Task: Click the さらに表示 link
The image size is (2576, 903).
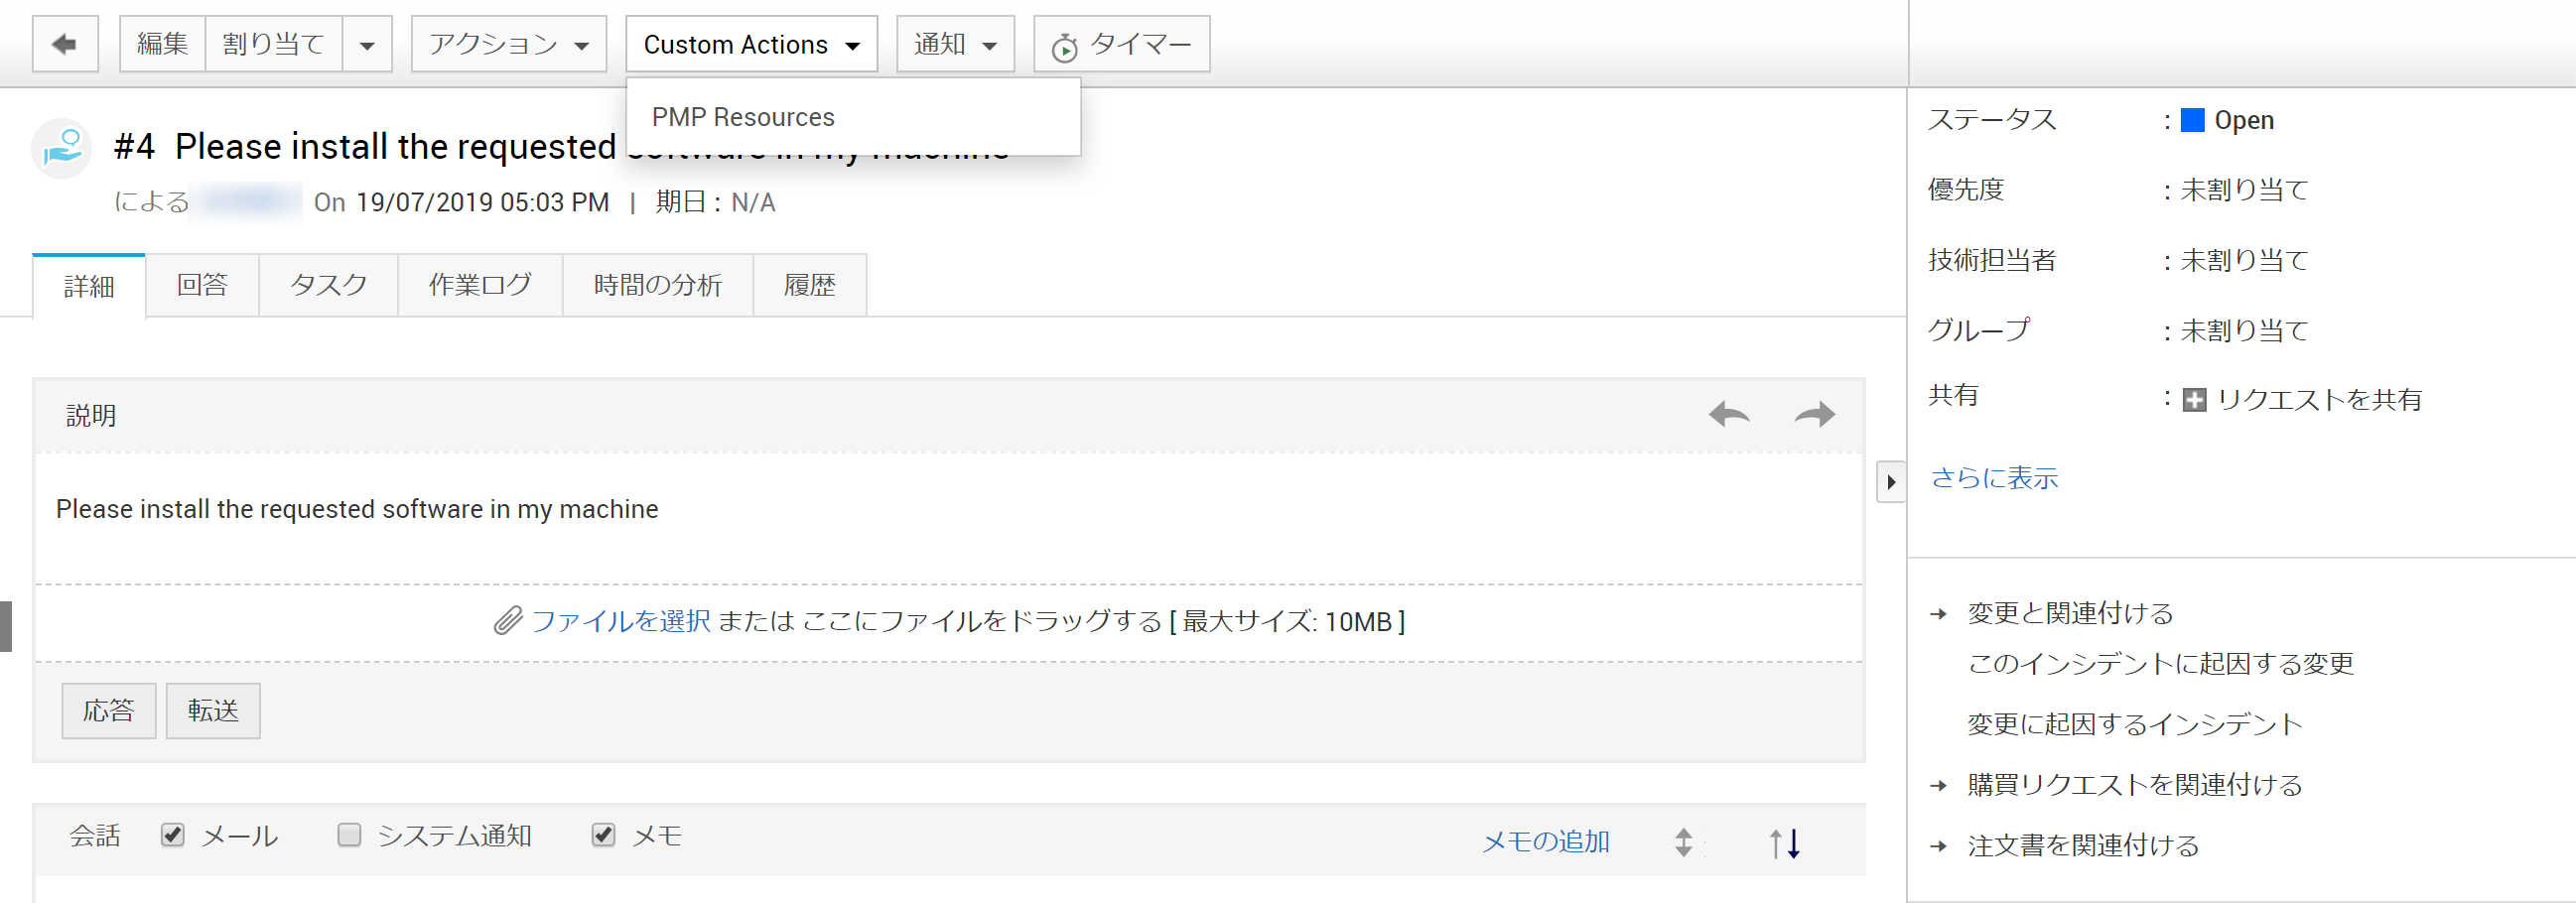Action: coord(1993,478)
